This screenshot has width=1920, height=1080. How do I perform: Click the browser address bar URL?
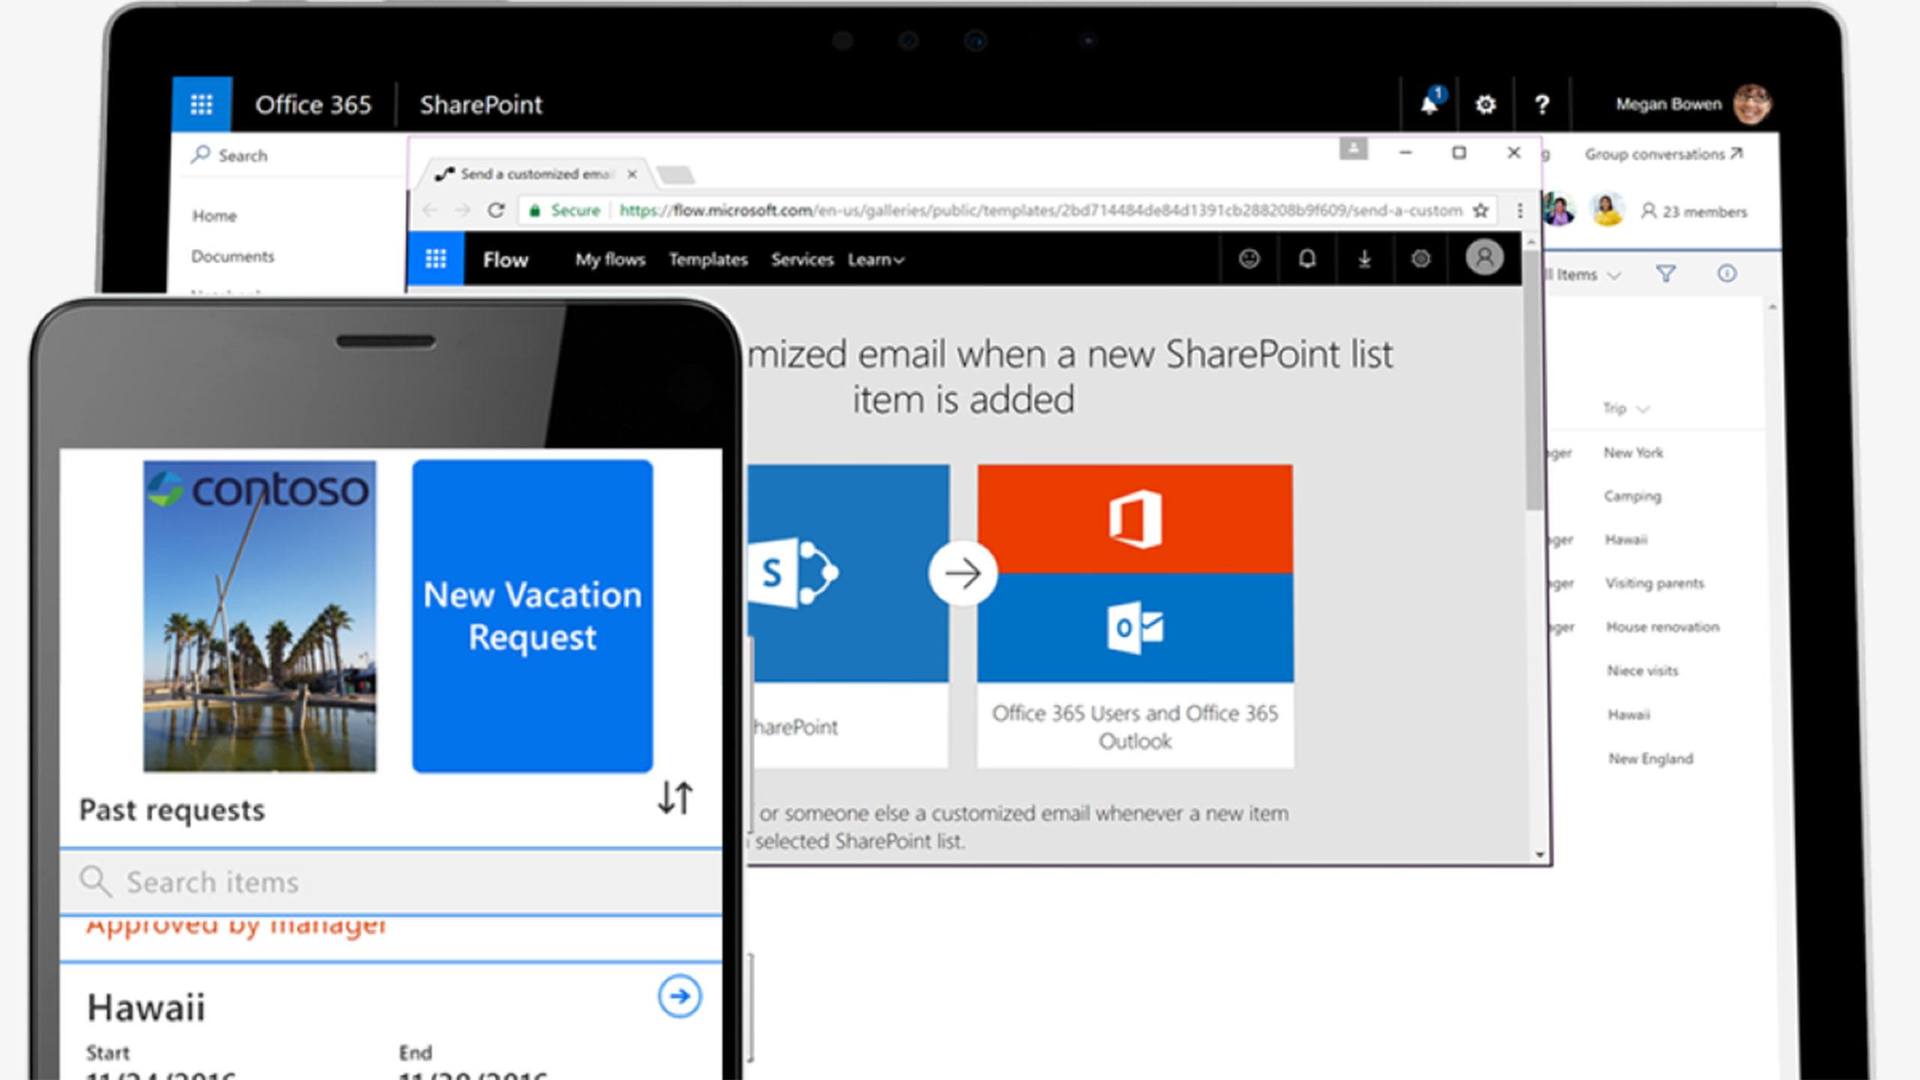point(1040,210)
